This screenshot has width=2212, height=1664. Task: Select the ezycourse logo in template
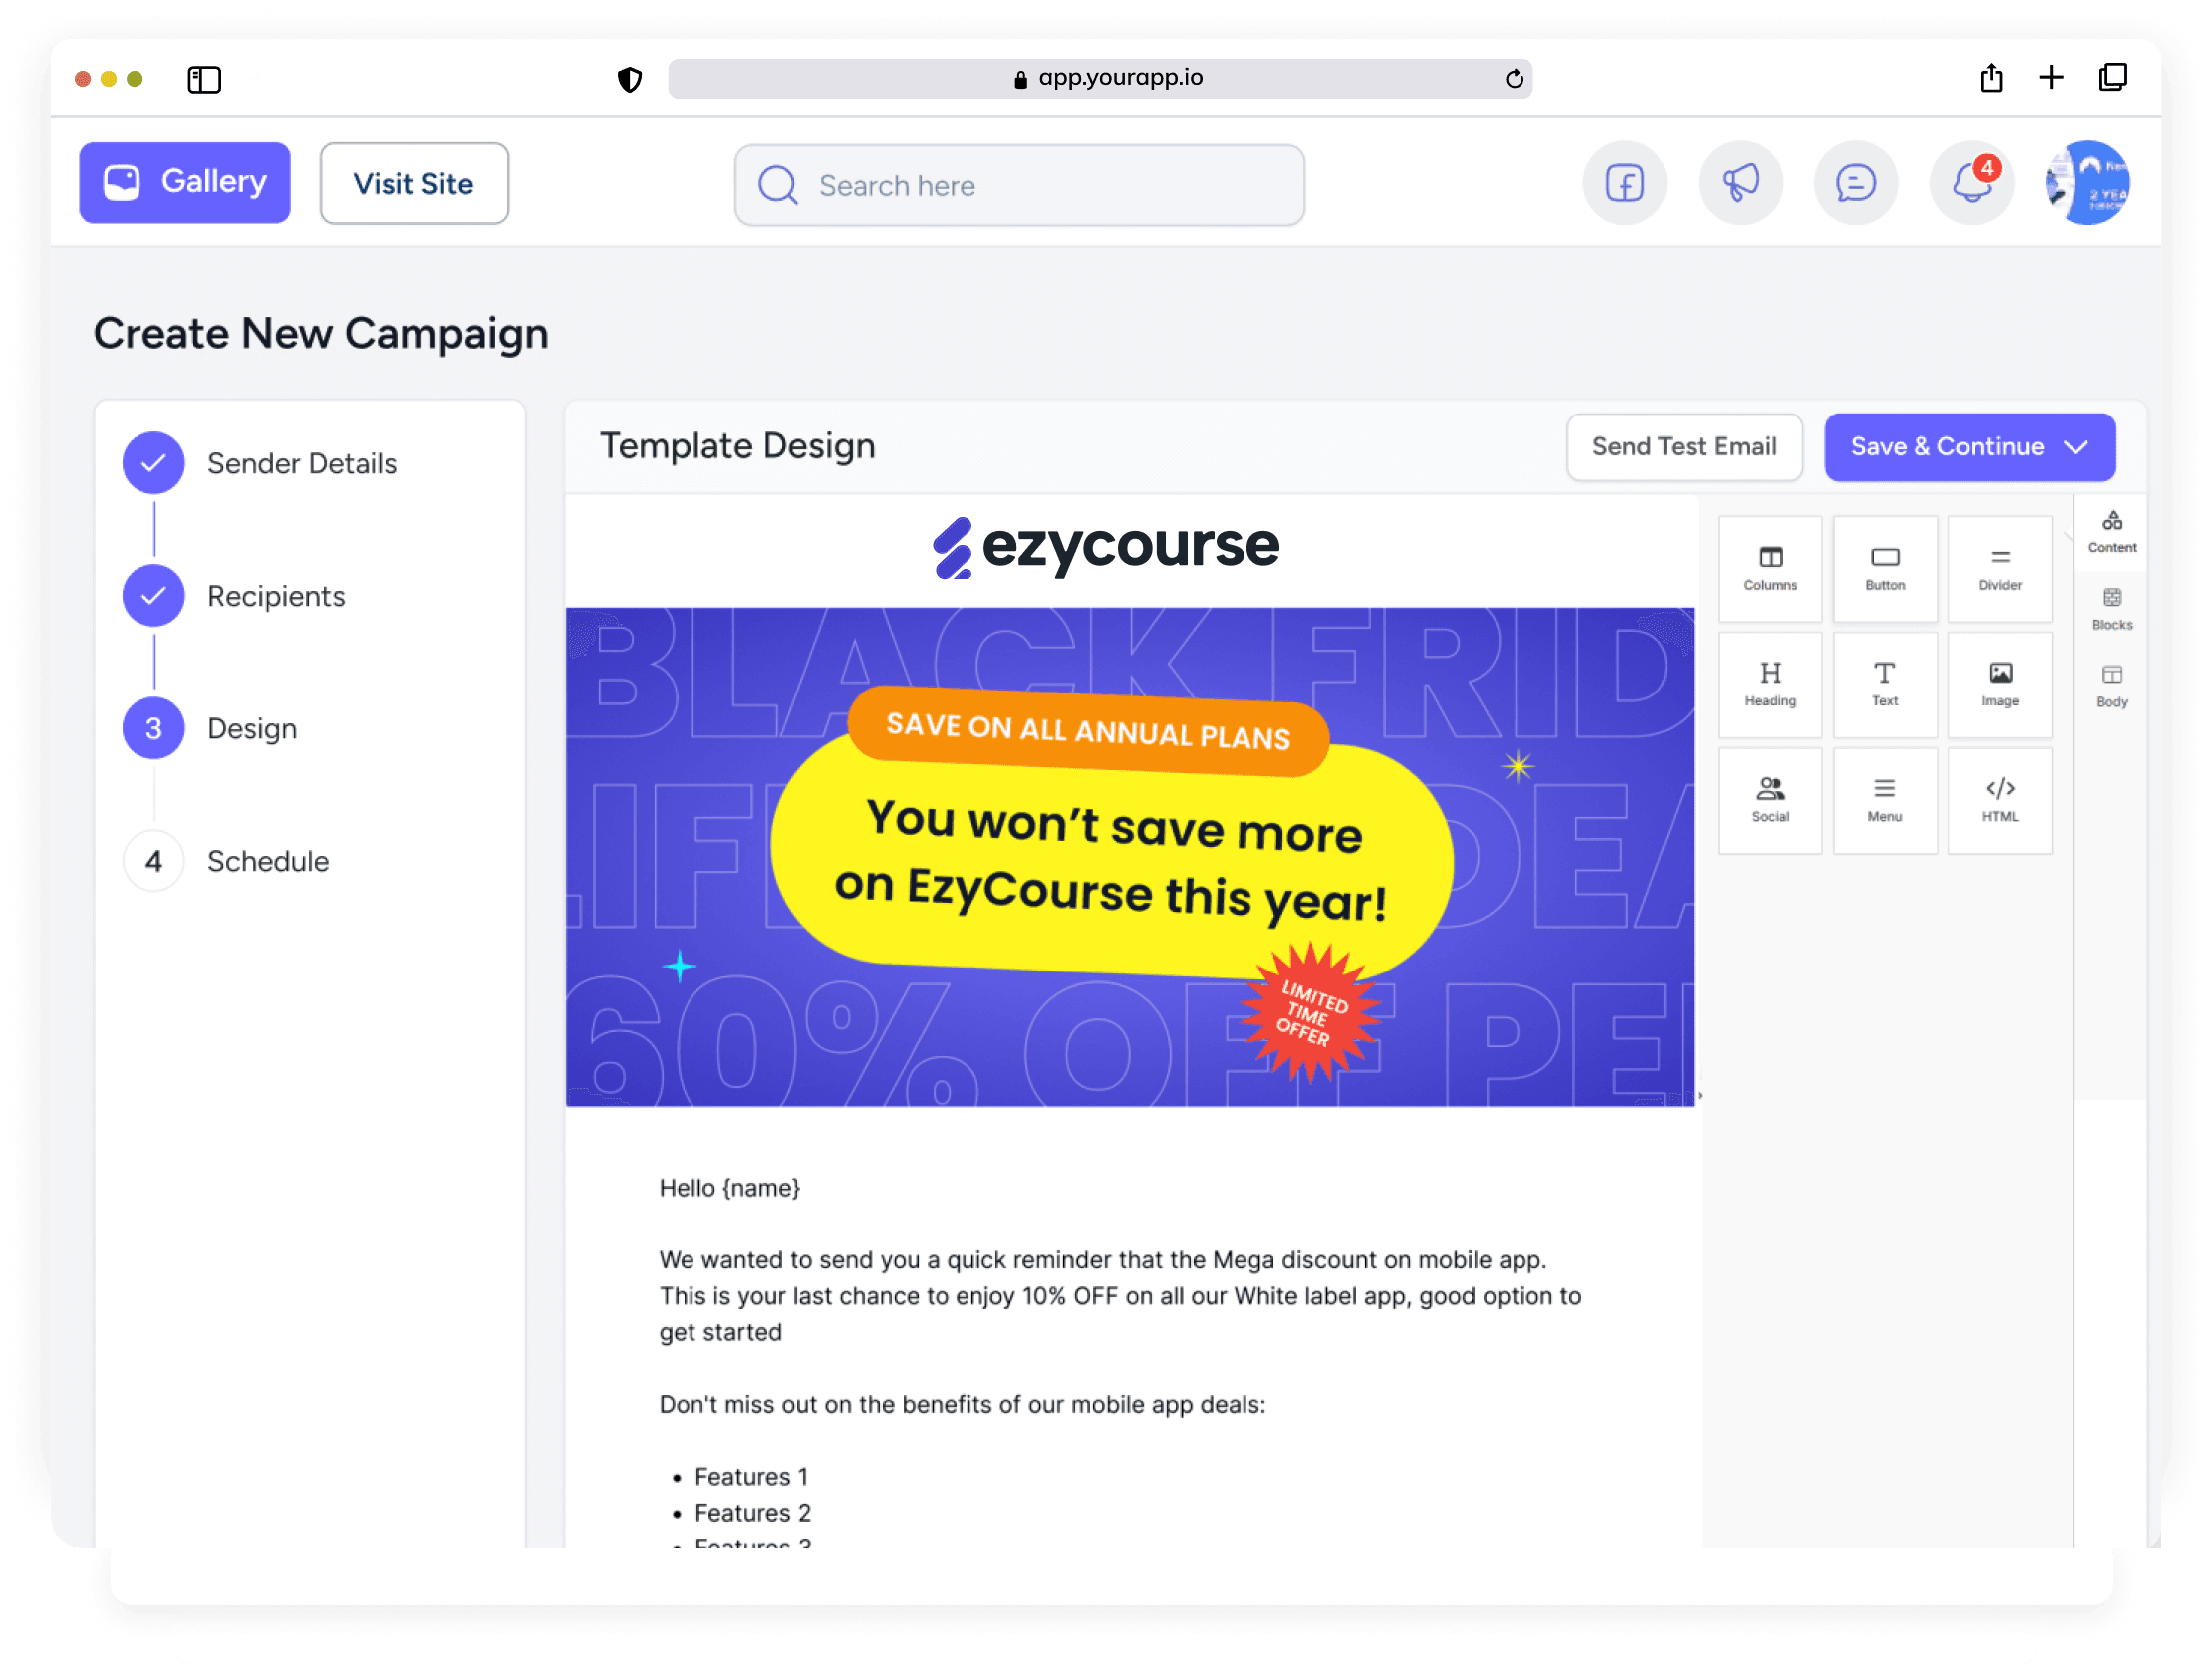1106,548
